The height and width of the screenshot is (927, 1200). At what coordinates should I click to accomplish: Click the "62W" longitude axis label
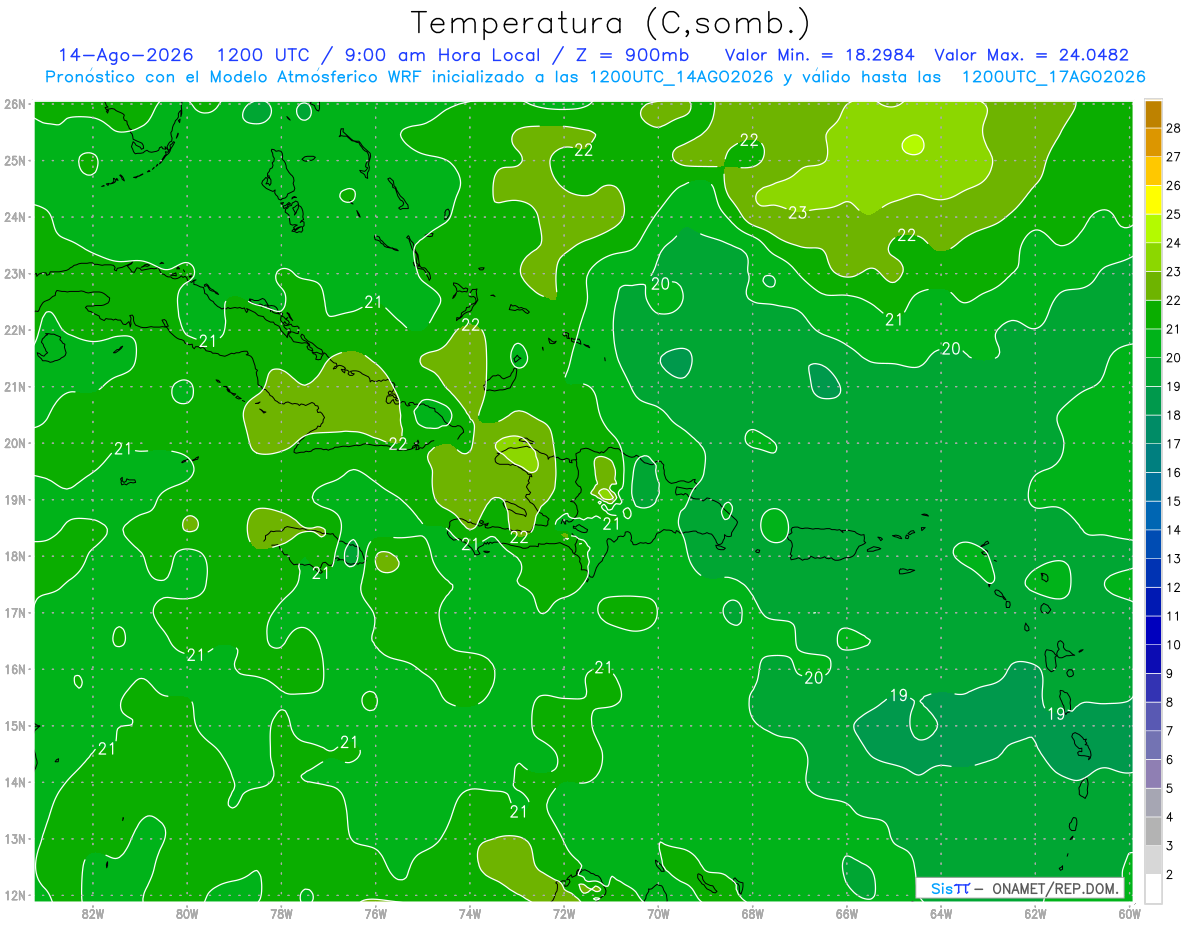(x=1035, y=913)
